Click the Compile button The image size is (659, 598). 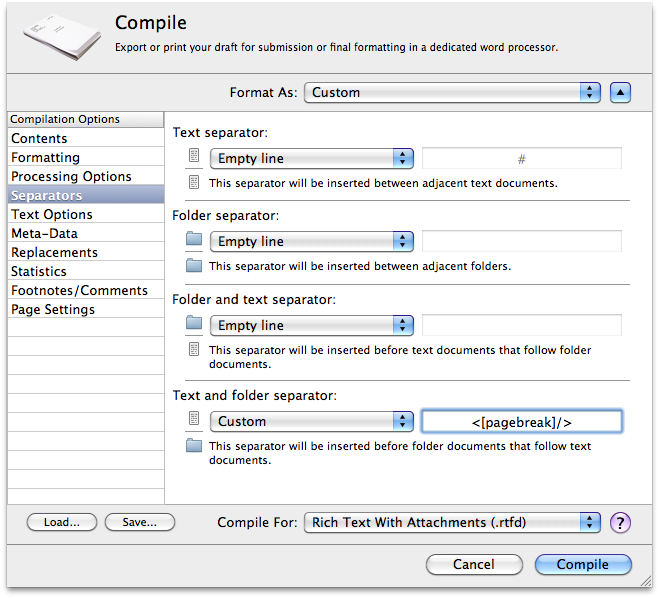(583, 564)
